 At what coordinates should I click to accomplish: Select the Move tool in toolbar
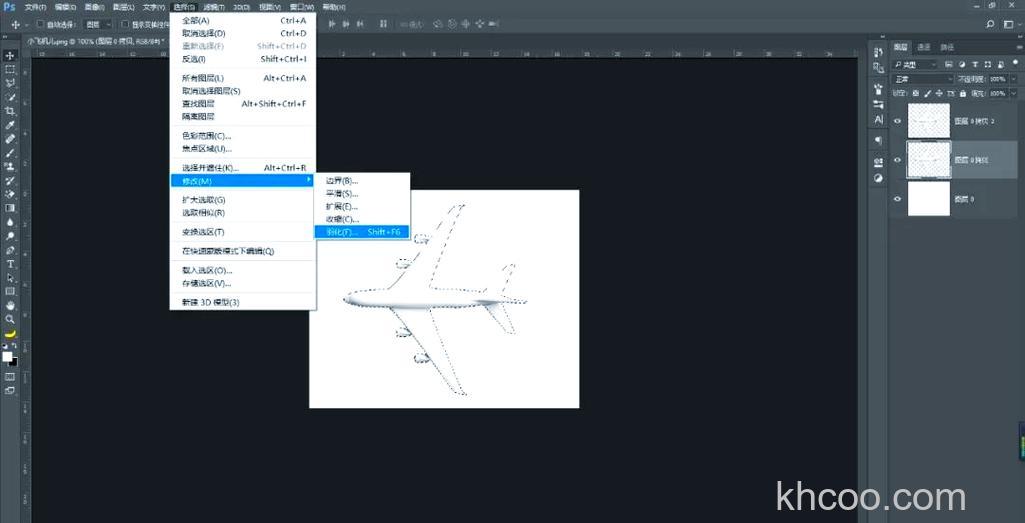pyautogui.click(x=10, y=55)
